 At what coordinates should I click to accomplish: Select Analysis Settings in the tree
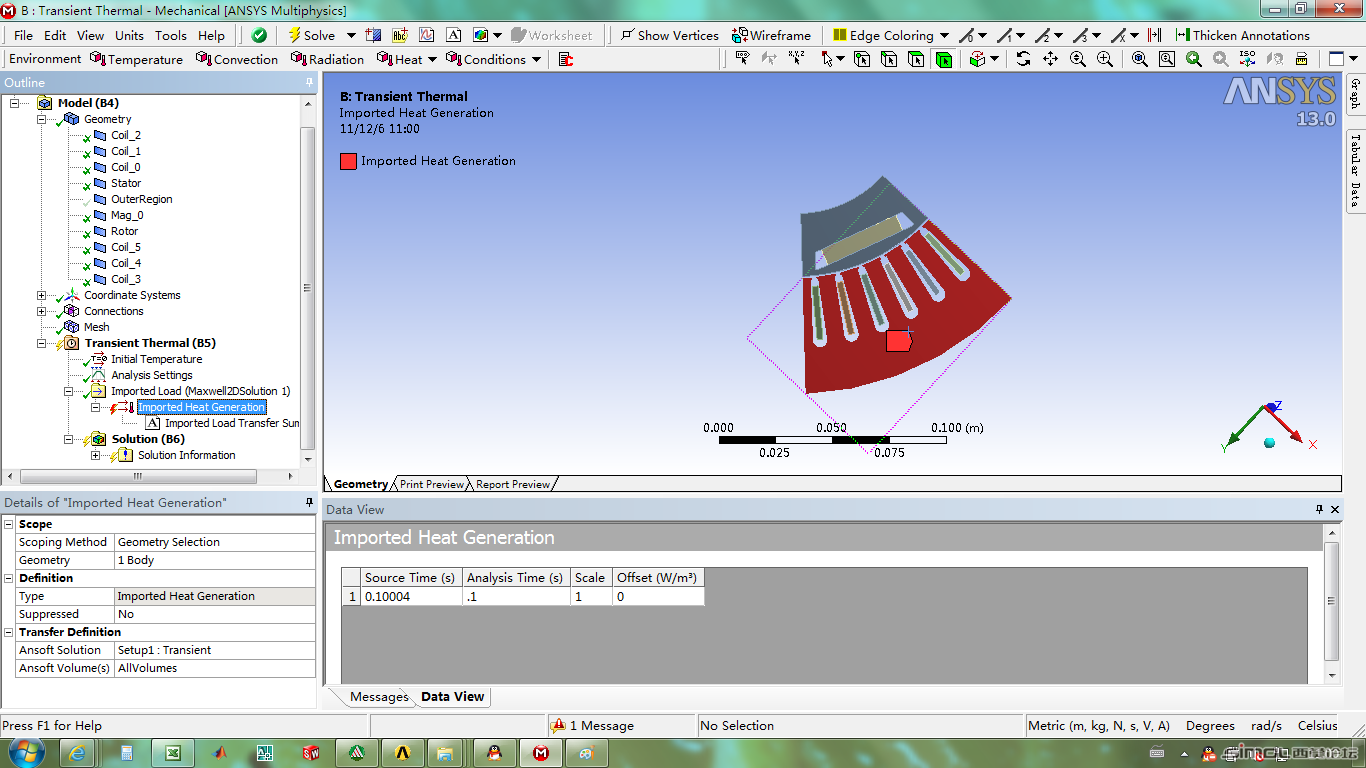coord(151,375)
